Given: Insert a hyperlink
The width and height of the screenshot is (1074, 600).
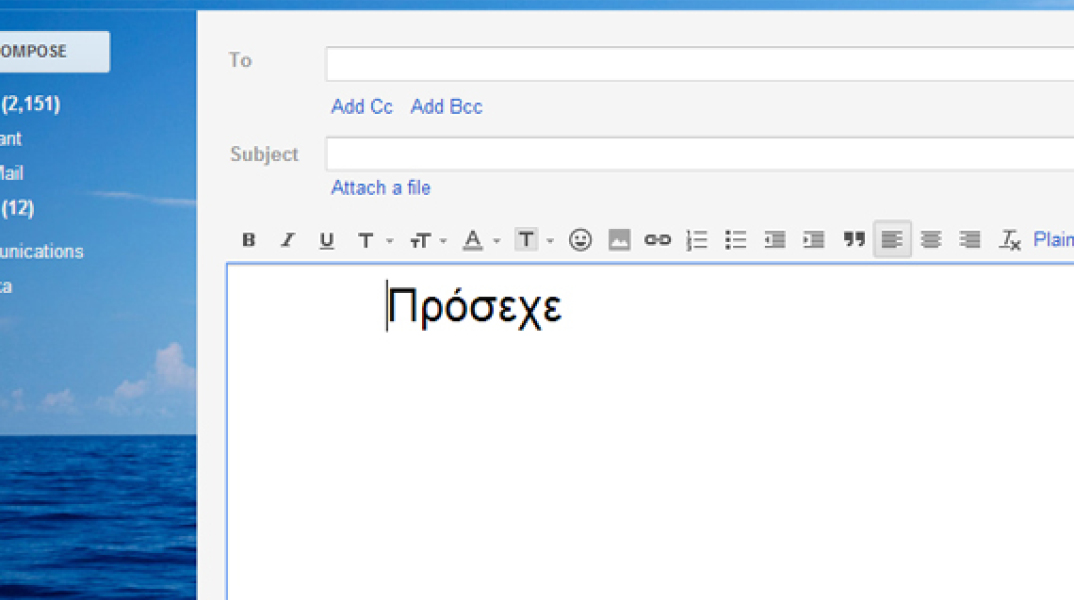Looking at the screenshot, I should (x=657, y=240).
